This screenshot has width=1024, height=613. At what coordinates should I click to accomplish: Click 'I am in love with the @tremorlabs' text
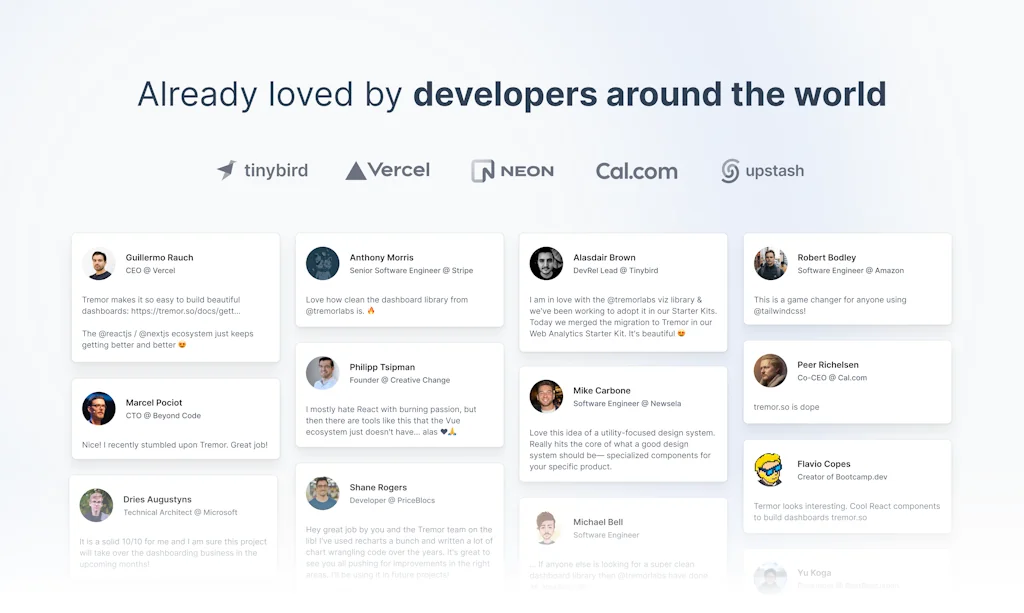click(622, 317)
